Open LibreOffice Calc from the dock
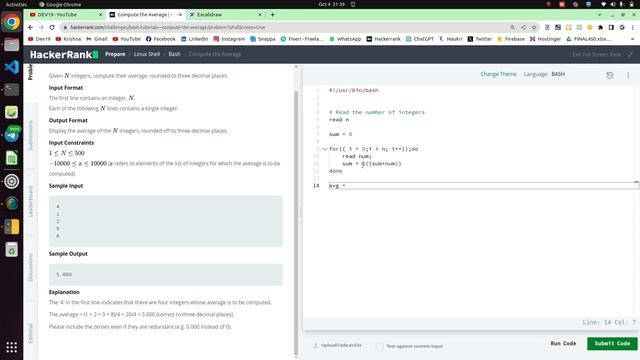 tap(11, 158)
